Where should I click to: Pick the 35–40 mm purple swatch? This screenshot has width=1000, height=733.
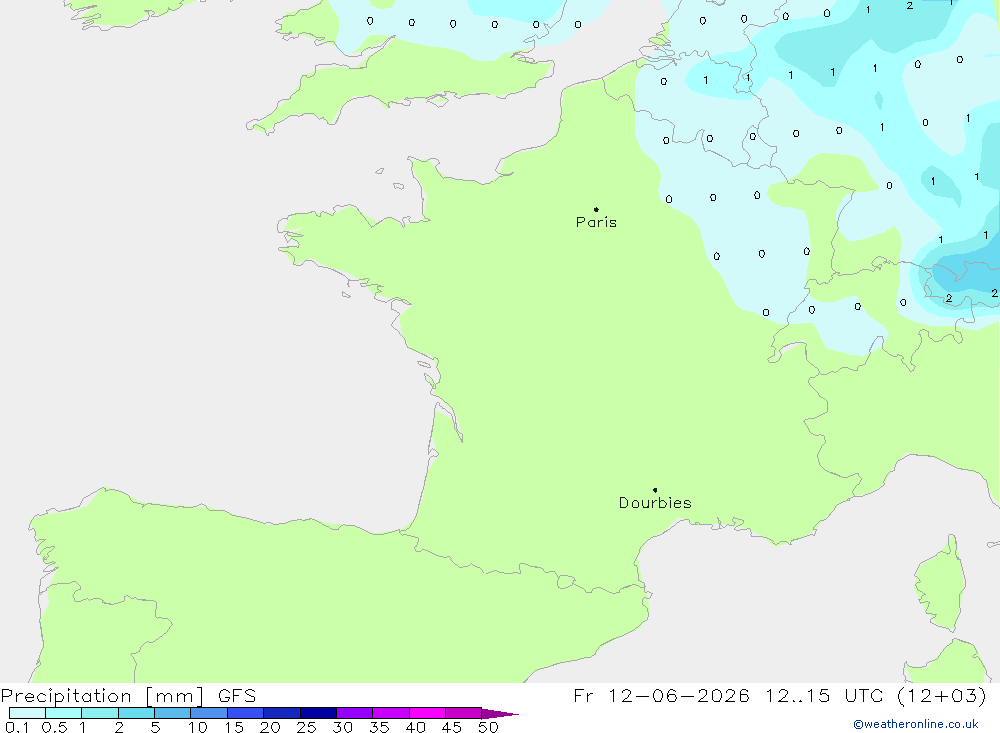click(391, 713)
